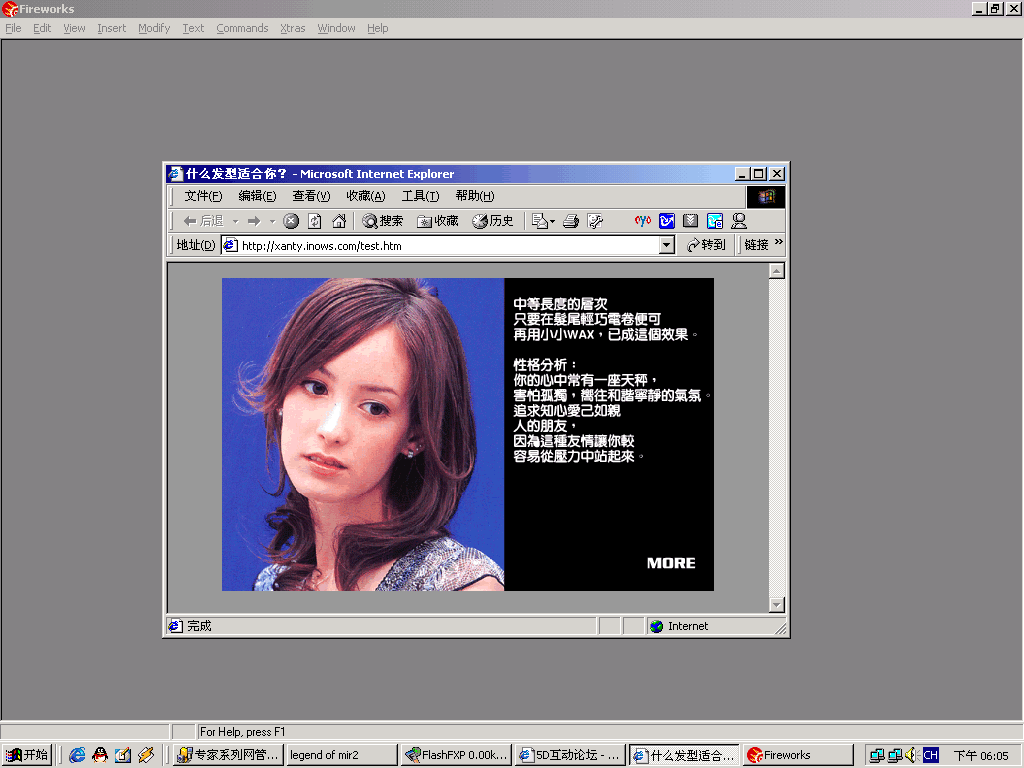Open the 工具(T) browser menu

click(x=420, y=196)
